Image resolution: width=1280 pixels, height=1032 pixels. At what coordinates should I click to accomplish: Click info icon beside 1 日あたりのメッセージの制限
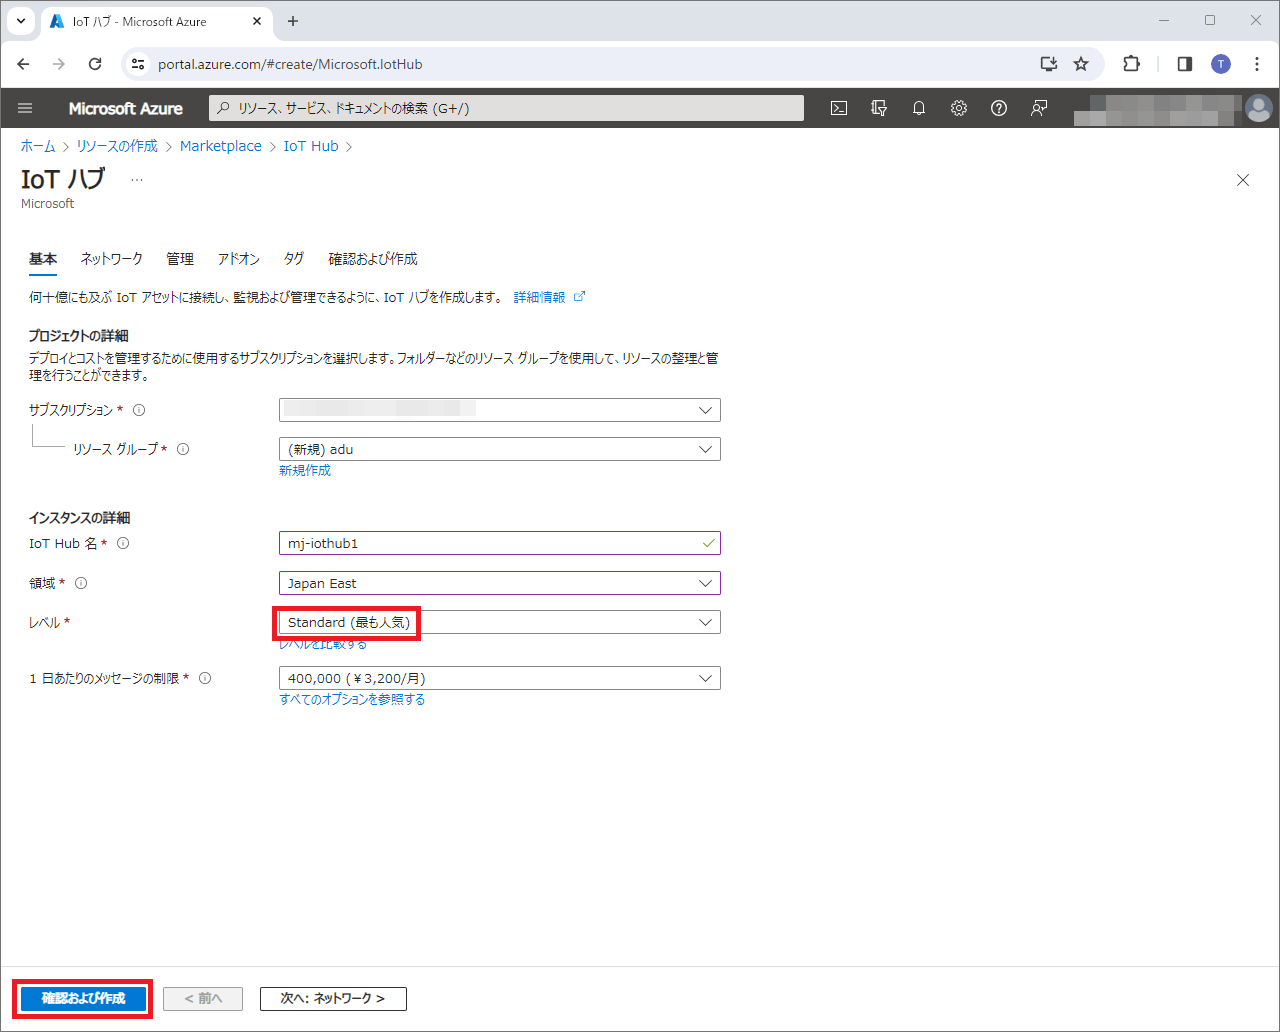coord(205,678)
